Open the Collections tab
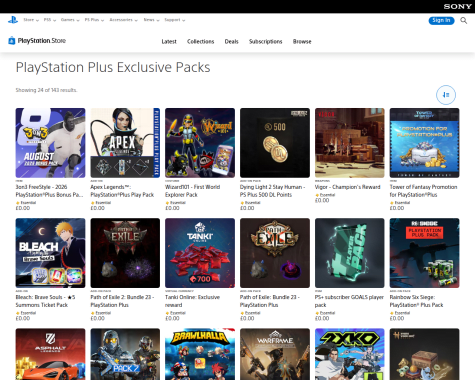 [200, 42]
